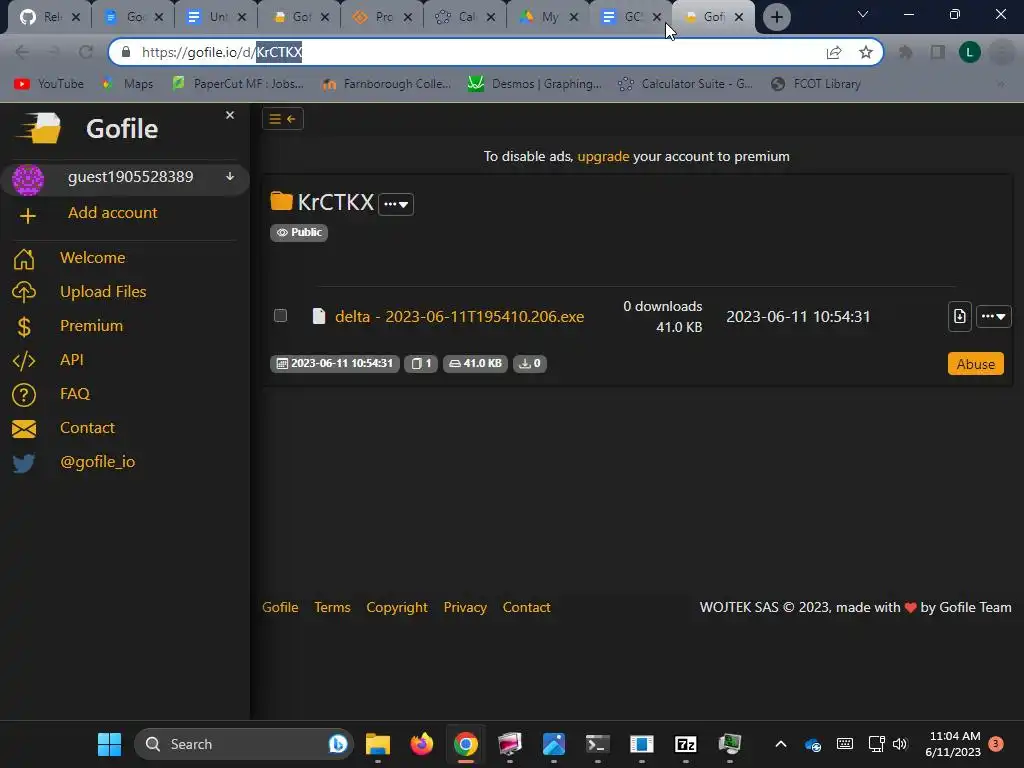Open the YouTube bookmark

point(49,84)
